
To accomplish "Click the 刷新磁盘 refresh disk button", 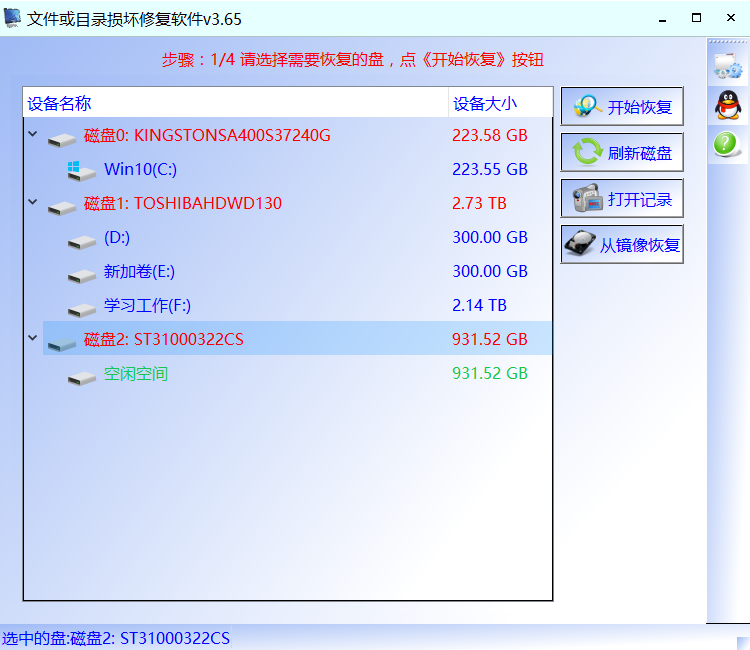I will [x=622, y=153].
